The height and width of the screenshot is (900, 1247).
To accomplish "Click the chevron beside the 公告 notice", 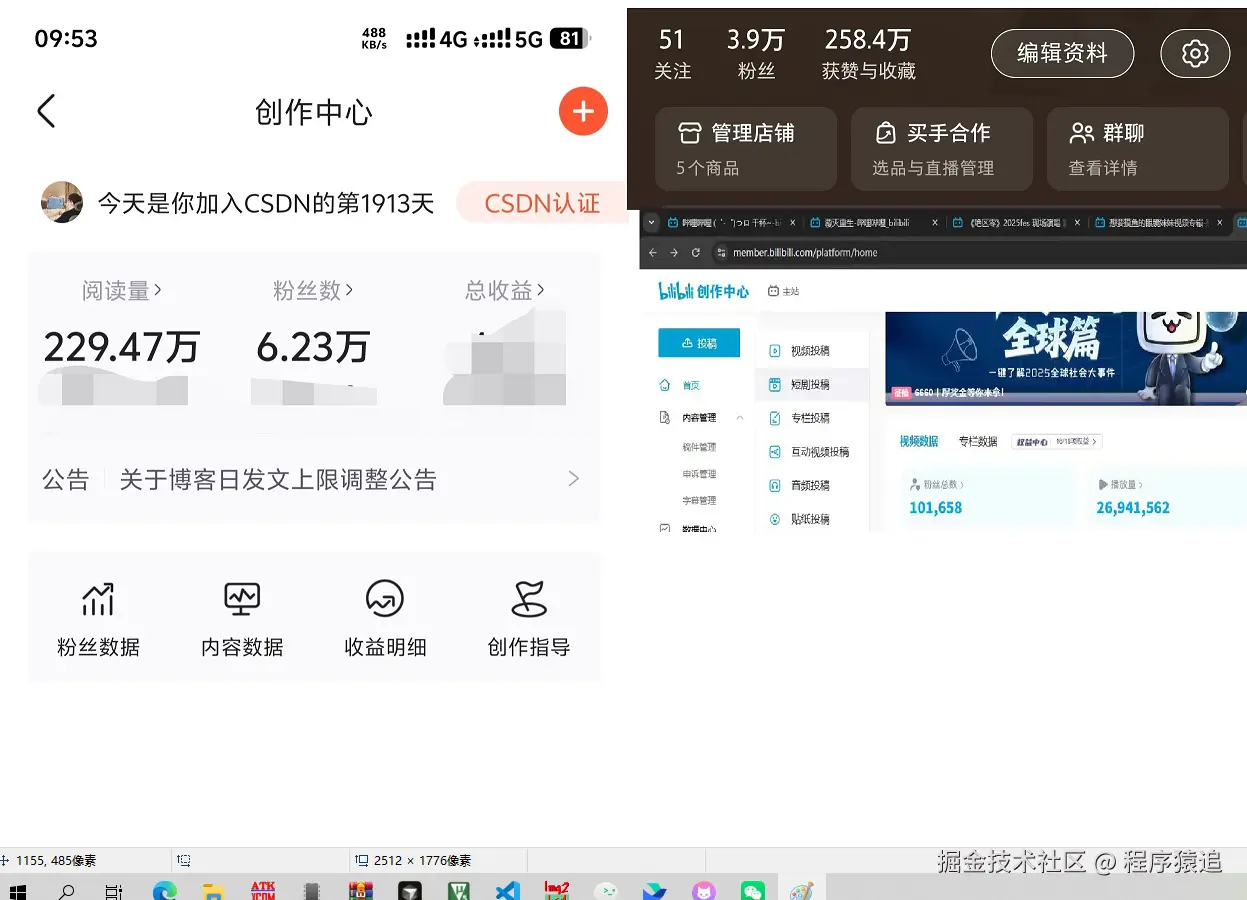I will (x=574, y=479).
